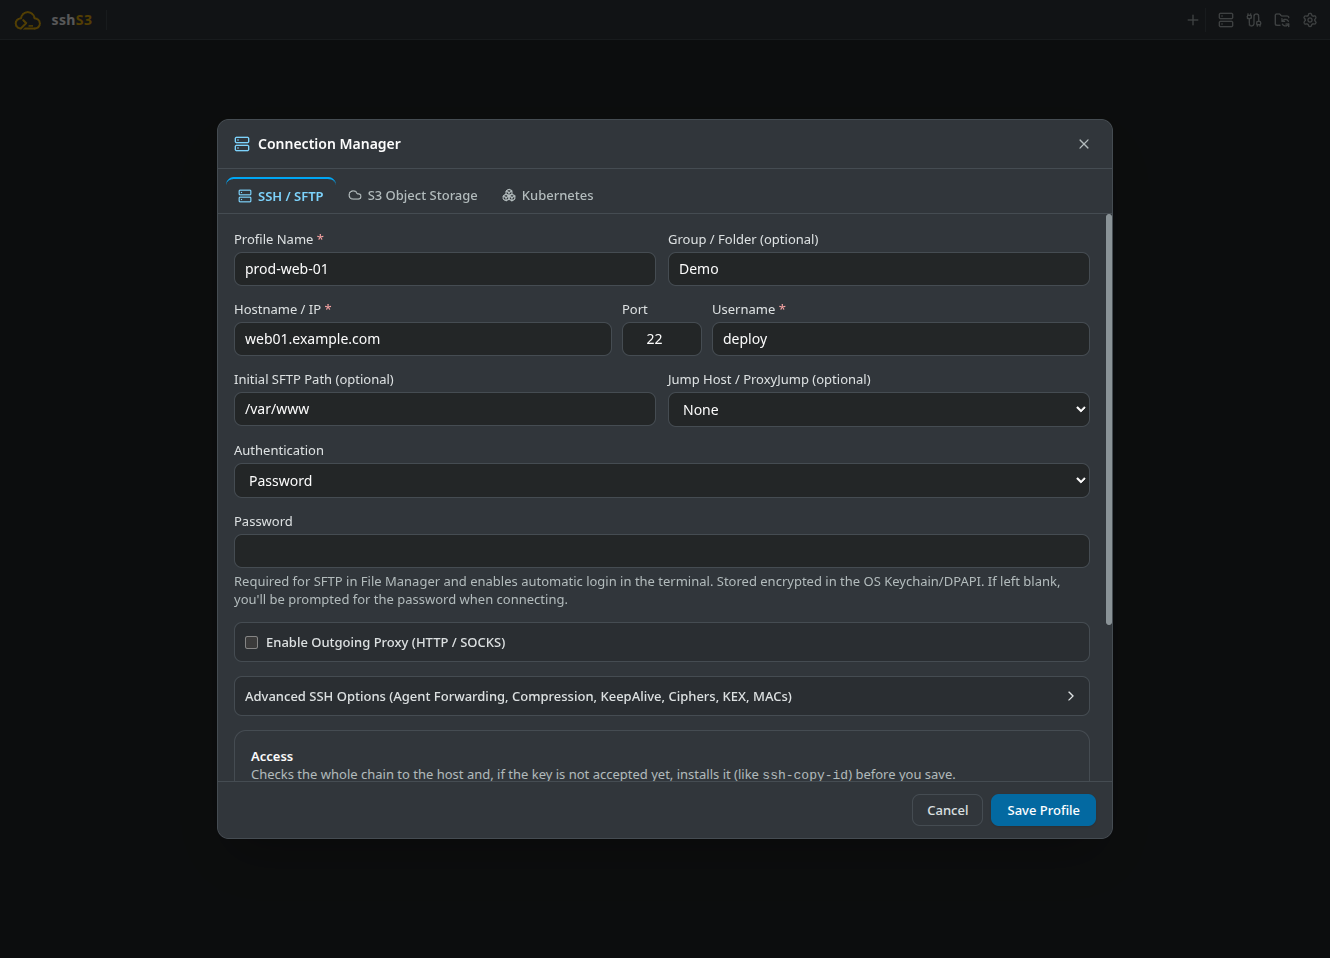The width and height of the screenshot is (1330, 958).
Task: Click the plus icon in top bar
Action: pyautogui.click(x=1192, y=20)
